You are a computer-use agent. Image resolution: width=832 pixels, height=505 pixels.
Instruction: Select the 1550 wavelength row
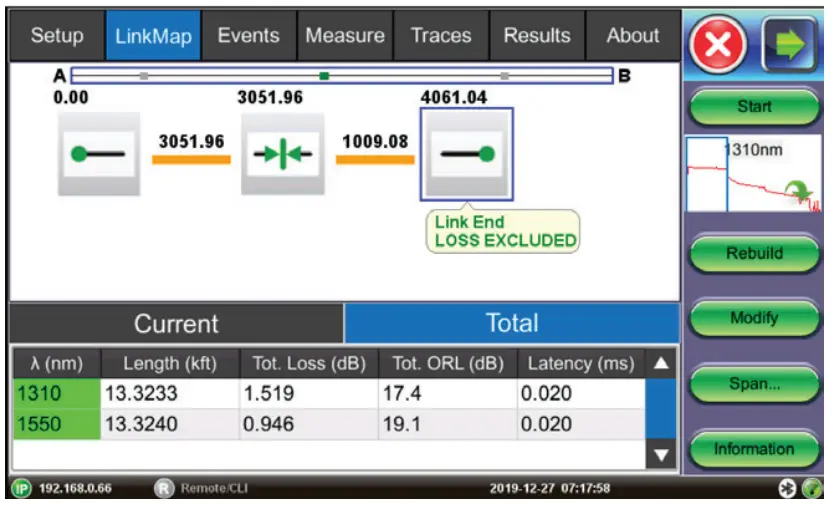[329, 424]
